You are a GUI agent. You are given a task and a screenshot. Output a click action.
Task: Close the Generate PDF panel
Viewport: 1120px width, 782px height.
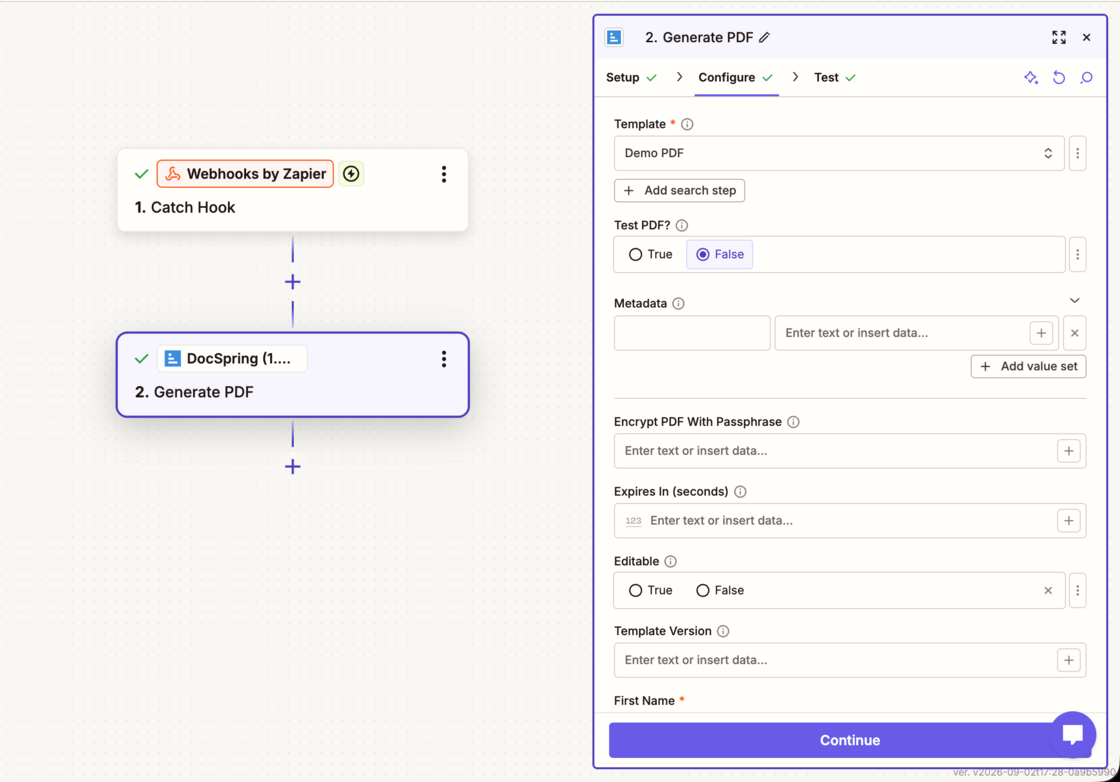1086,37
